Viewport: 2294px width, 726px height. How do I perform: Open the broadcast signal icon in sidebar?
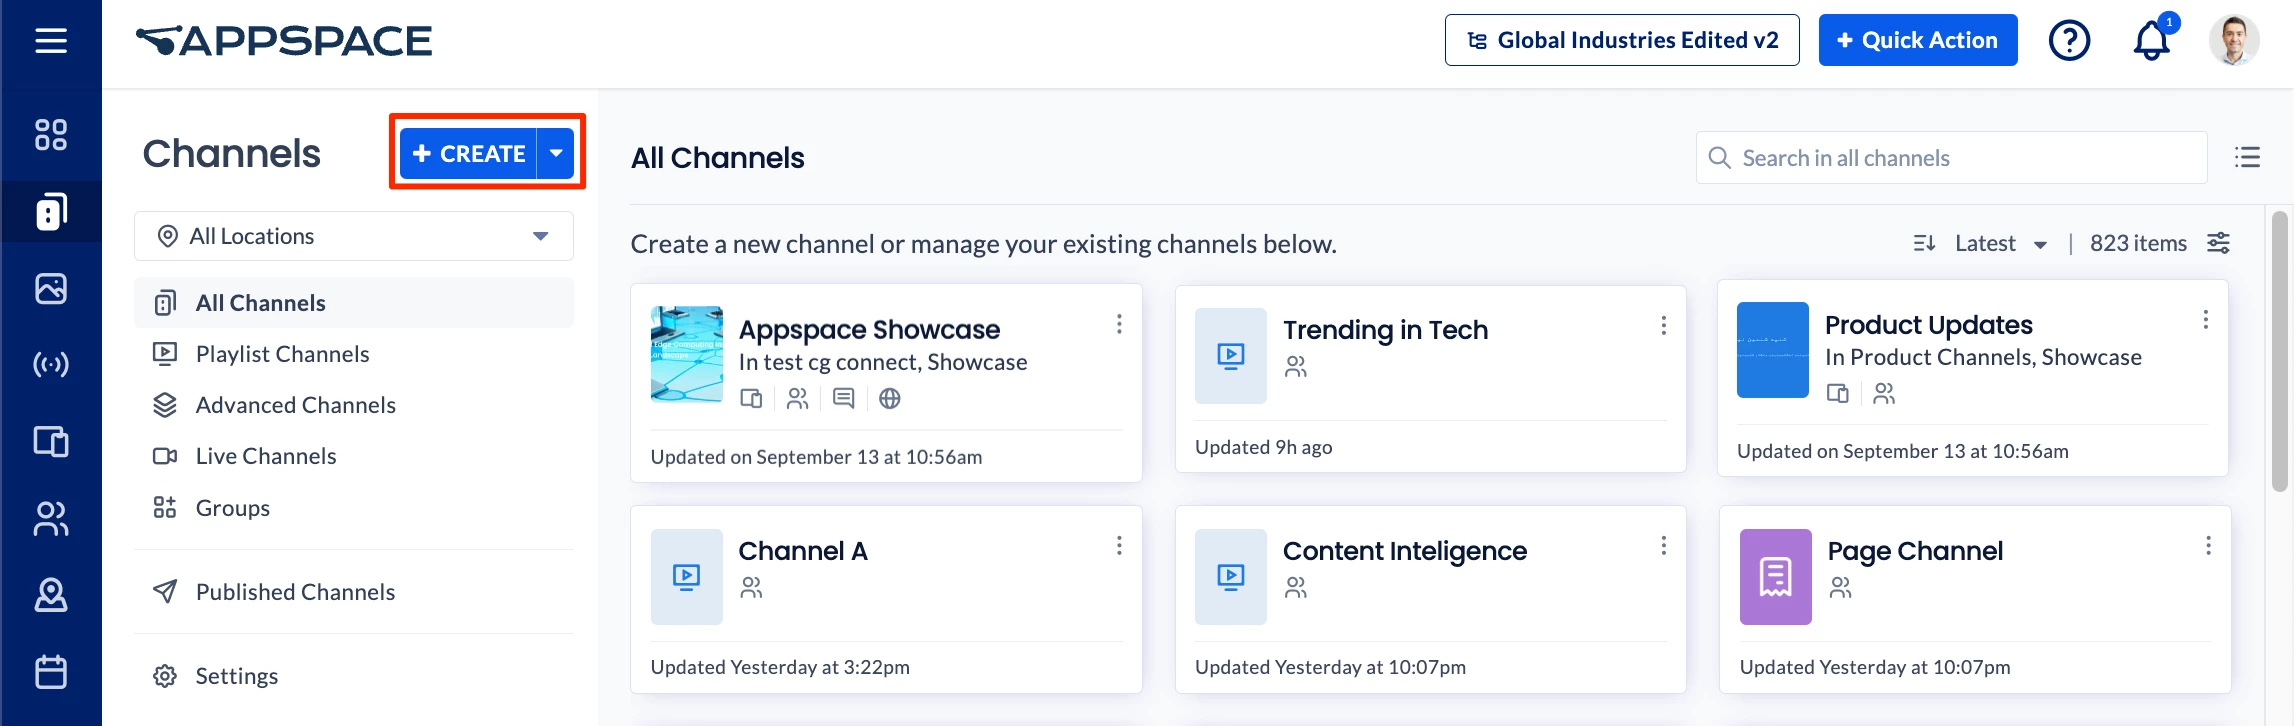pyautogui.click(x=51, y=364)
